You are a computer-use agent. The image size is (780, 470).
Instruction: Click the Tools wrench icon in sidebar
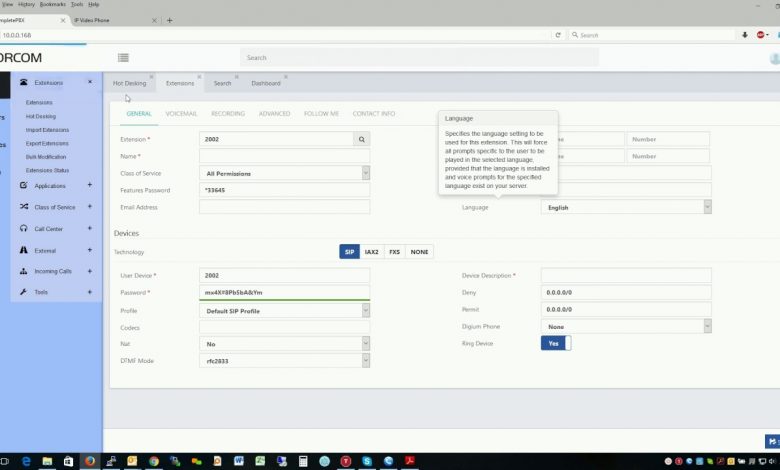point(24,292)
